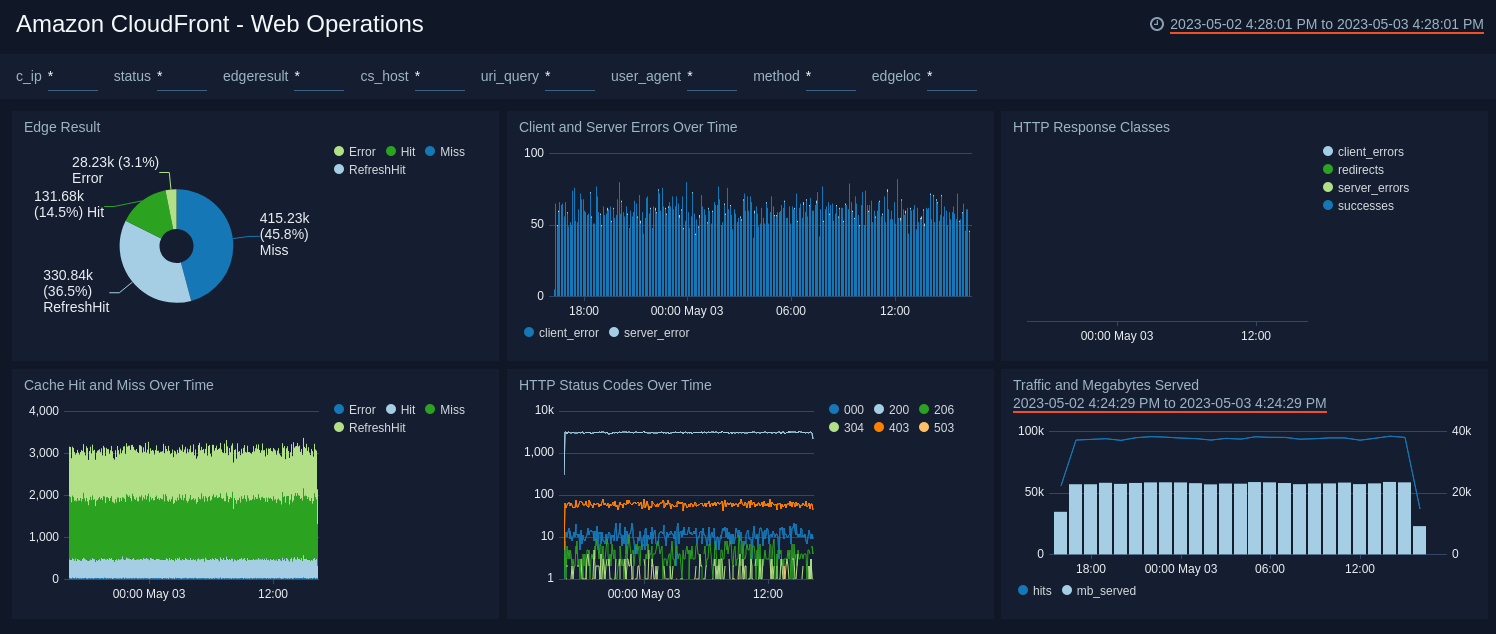The width and height of the screenshot is (1496, 634).
Task: Open the dashboard time range selector
Action: 1325,24
